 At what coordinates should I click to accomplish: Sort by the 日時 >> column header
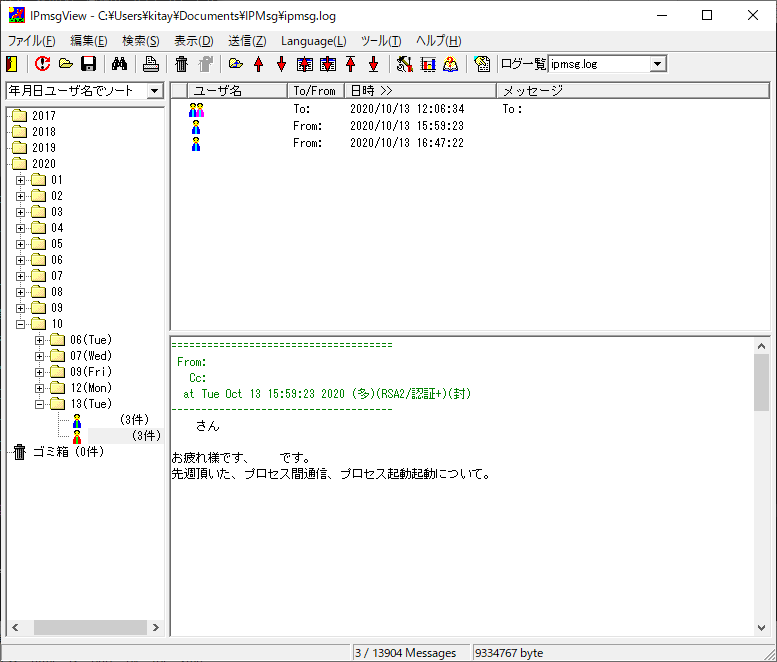(421, 91)
